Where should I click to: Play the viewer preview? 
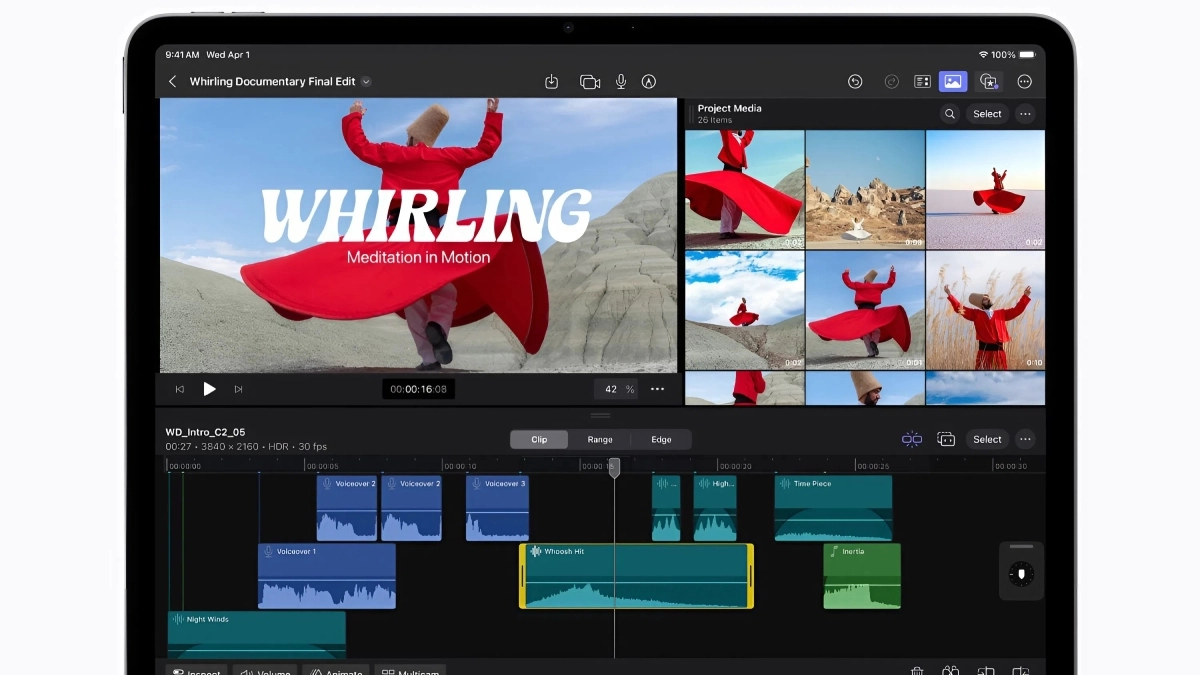point(209,389)
